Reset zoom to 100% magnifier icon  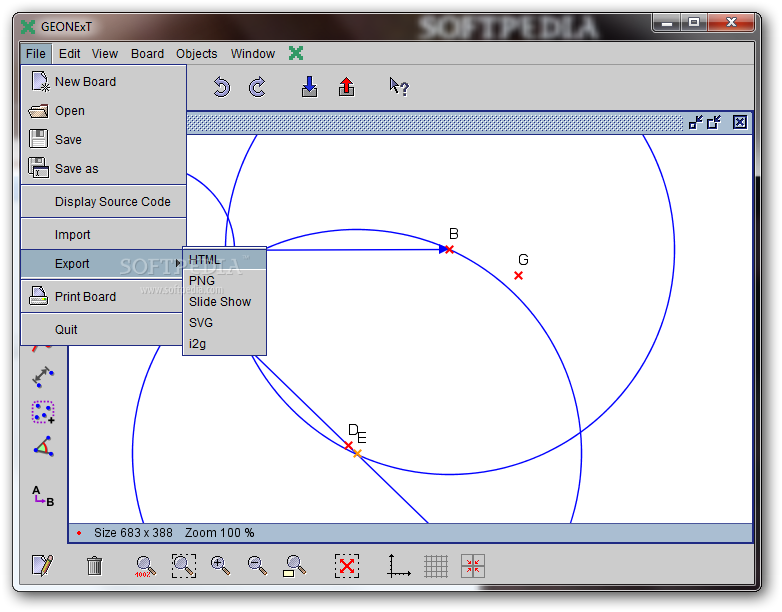(x=145, y=567)
